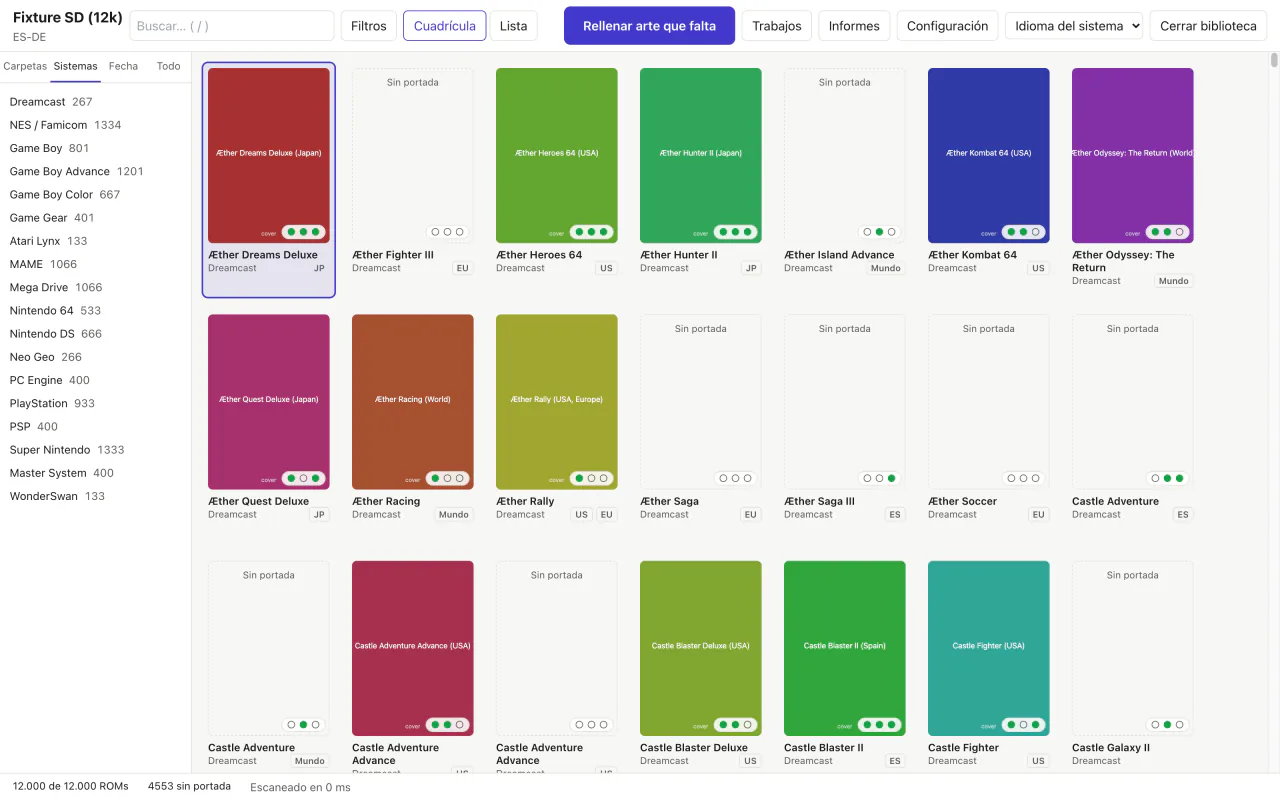
Task: Click the '4553 sin portada' status text
Action: point(189,786)
